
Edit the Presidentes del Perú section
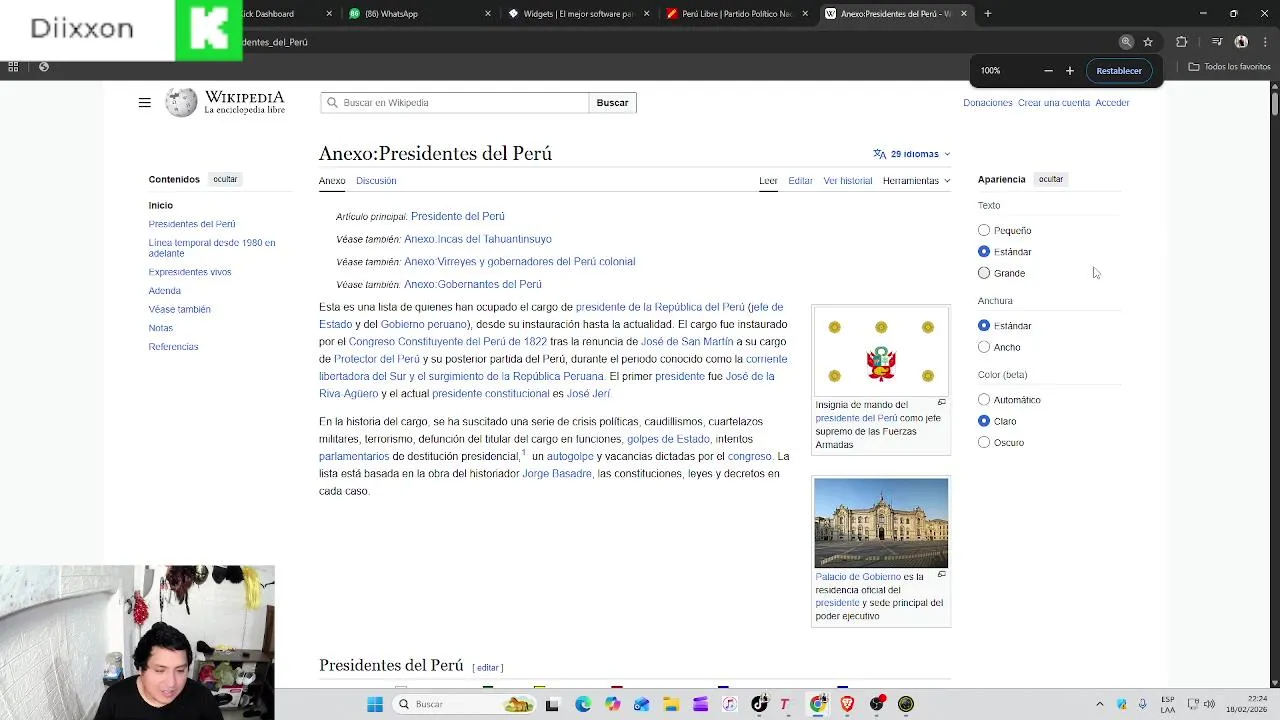coord(488,667)
